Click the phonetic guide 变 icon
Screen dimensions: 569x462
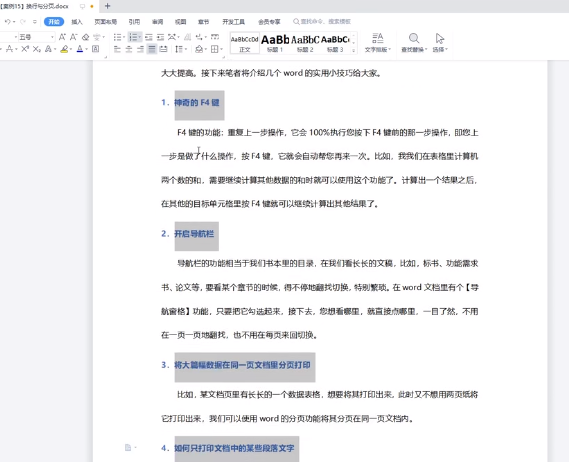click(97, 37)
